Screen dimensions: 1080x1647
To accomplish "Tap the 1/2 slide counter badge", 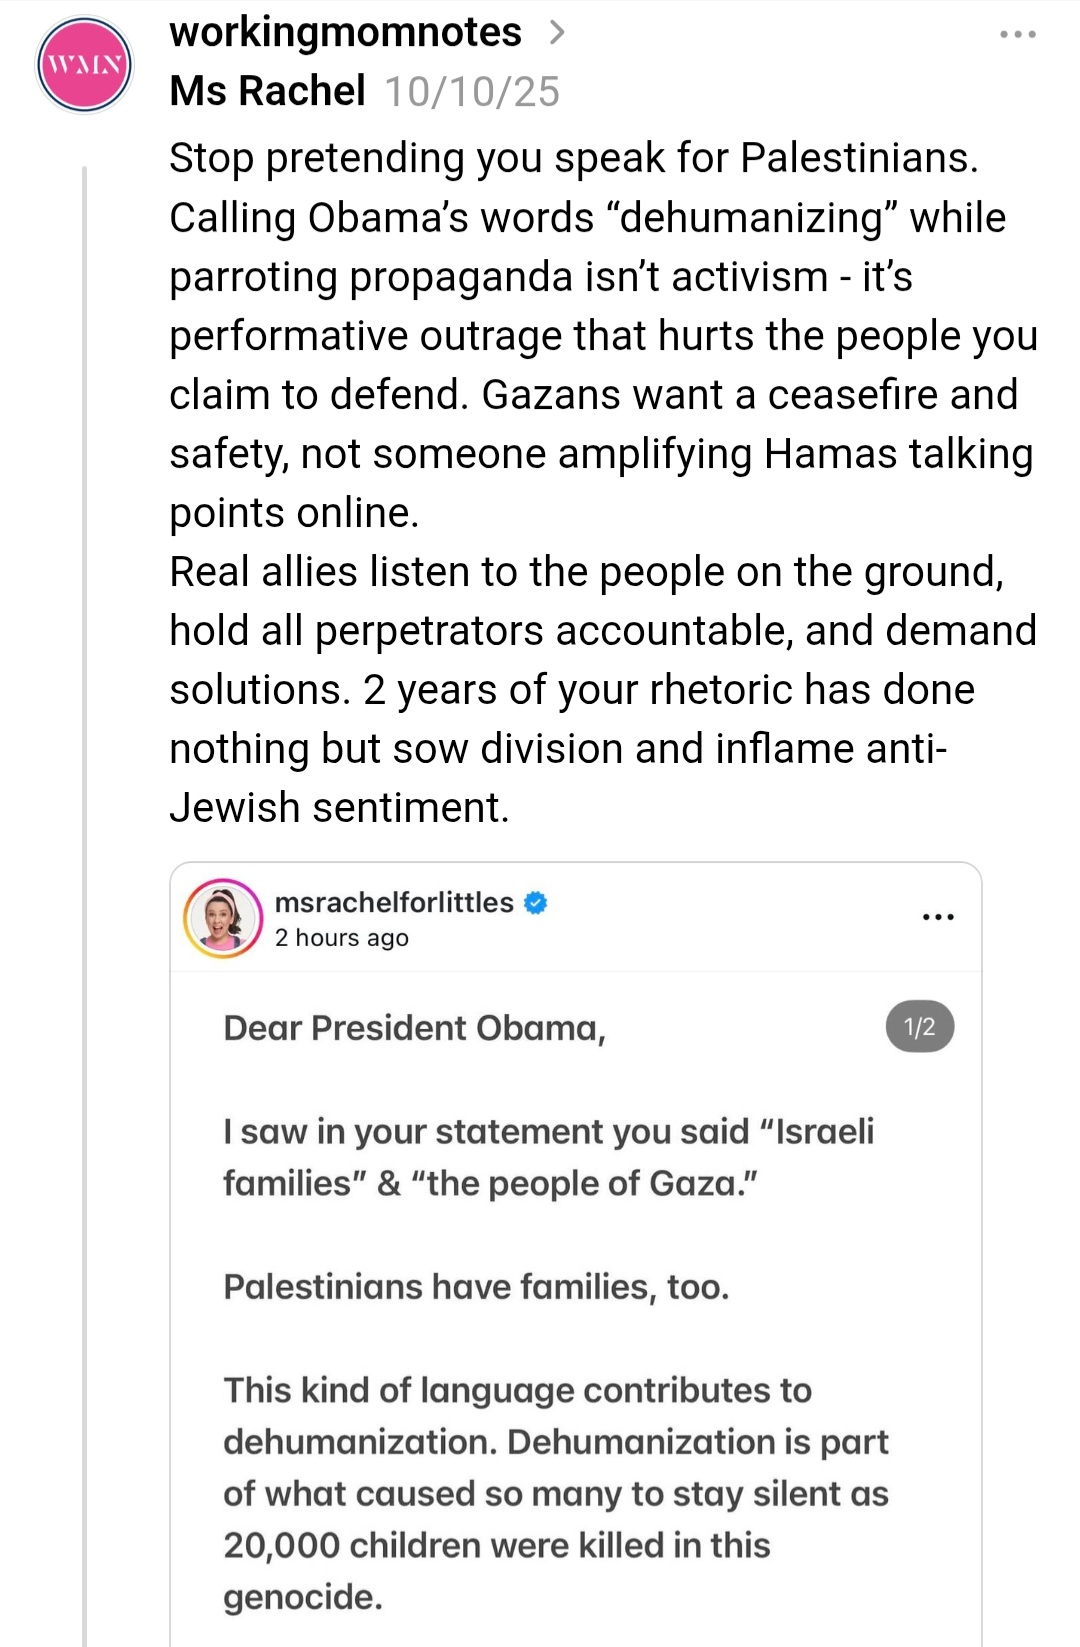I will click(920, 1027).
